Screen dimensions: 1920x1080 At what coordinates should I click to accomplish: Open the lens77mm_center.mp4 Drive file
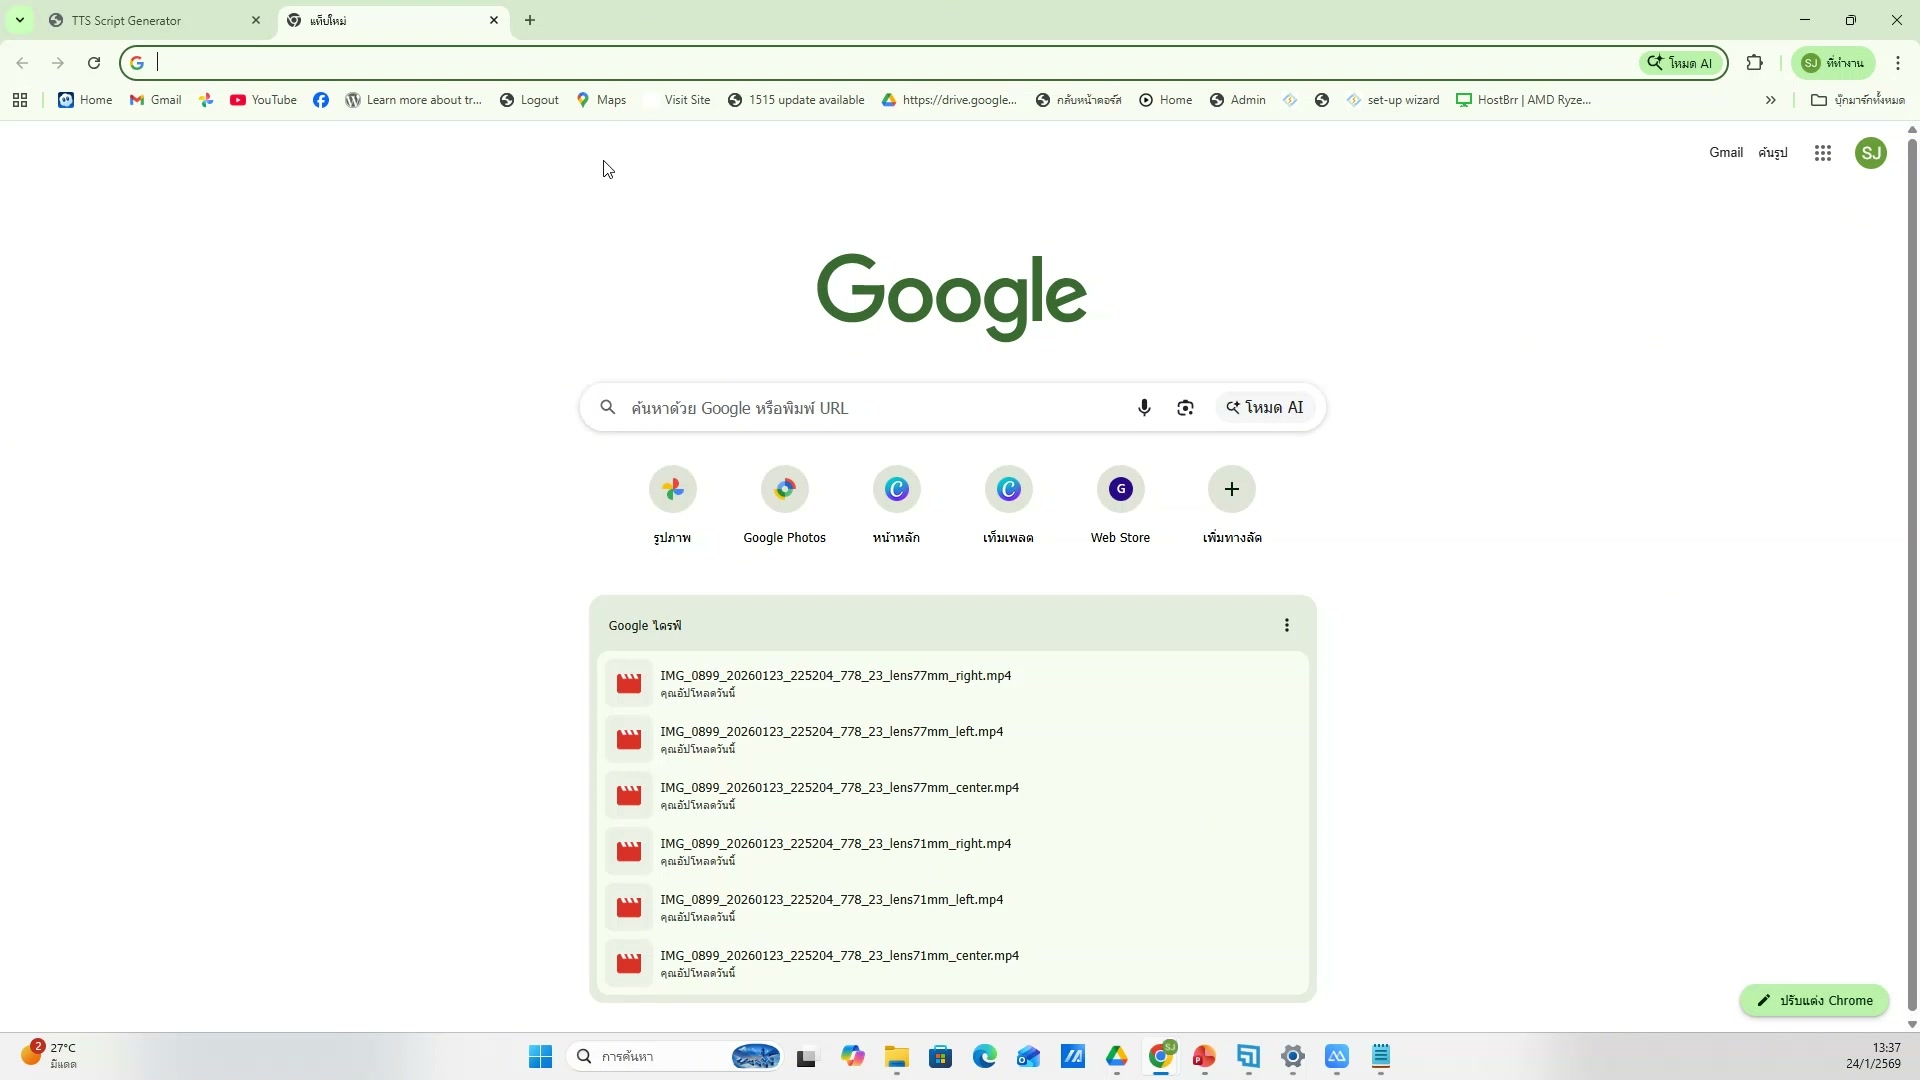click(838, 789)
